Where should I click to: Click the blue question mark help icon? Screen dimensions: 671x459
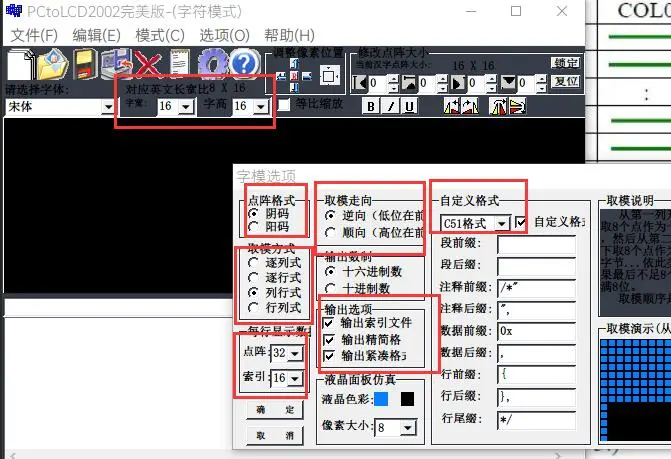click(240, 65)
